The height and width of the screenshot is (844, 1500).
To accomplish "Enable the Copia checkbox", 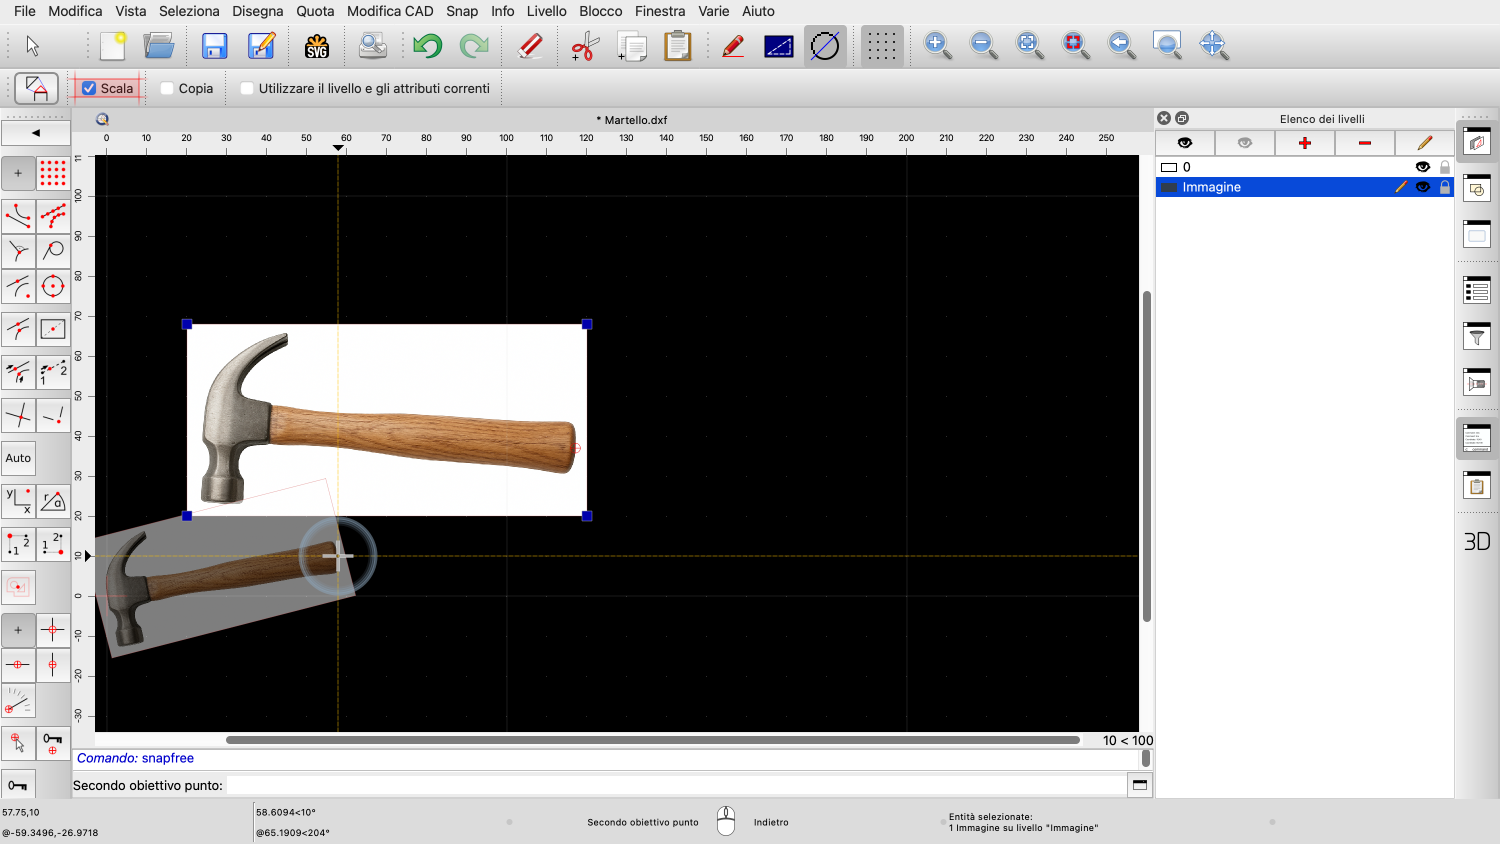I will [x=168, y=88].
